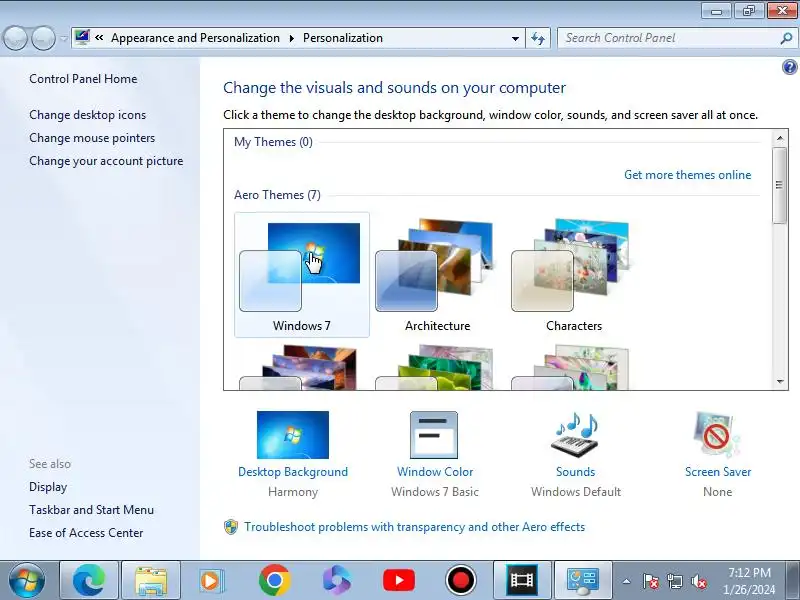Click Get more themes online
The width and height of the screenshot is (800, 600).
pos(688,175)
